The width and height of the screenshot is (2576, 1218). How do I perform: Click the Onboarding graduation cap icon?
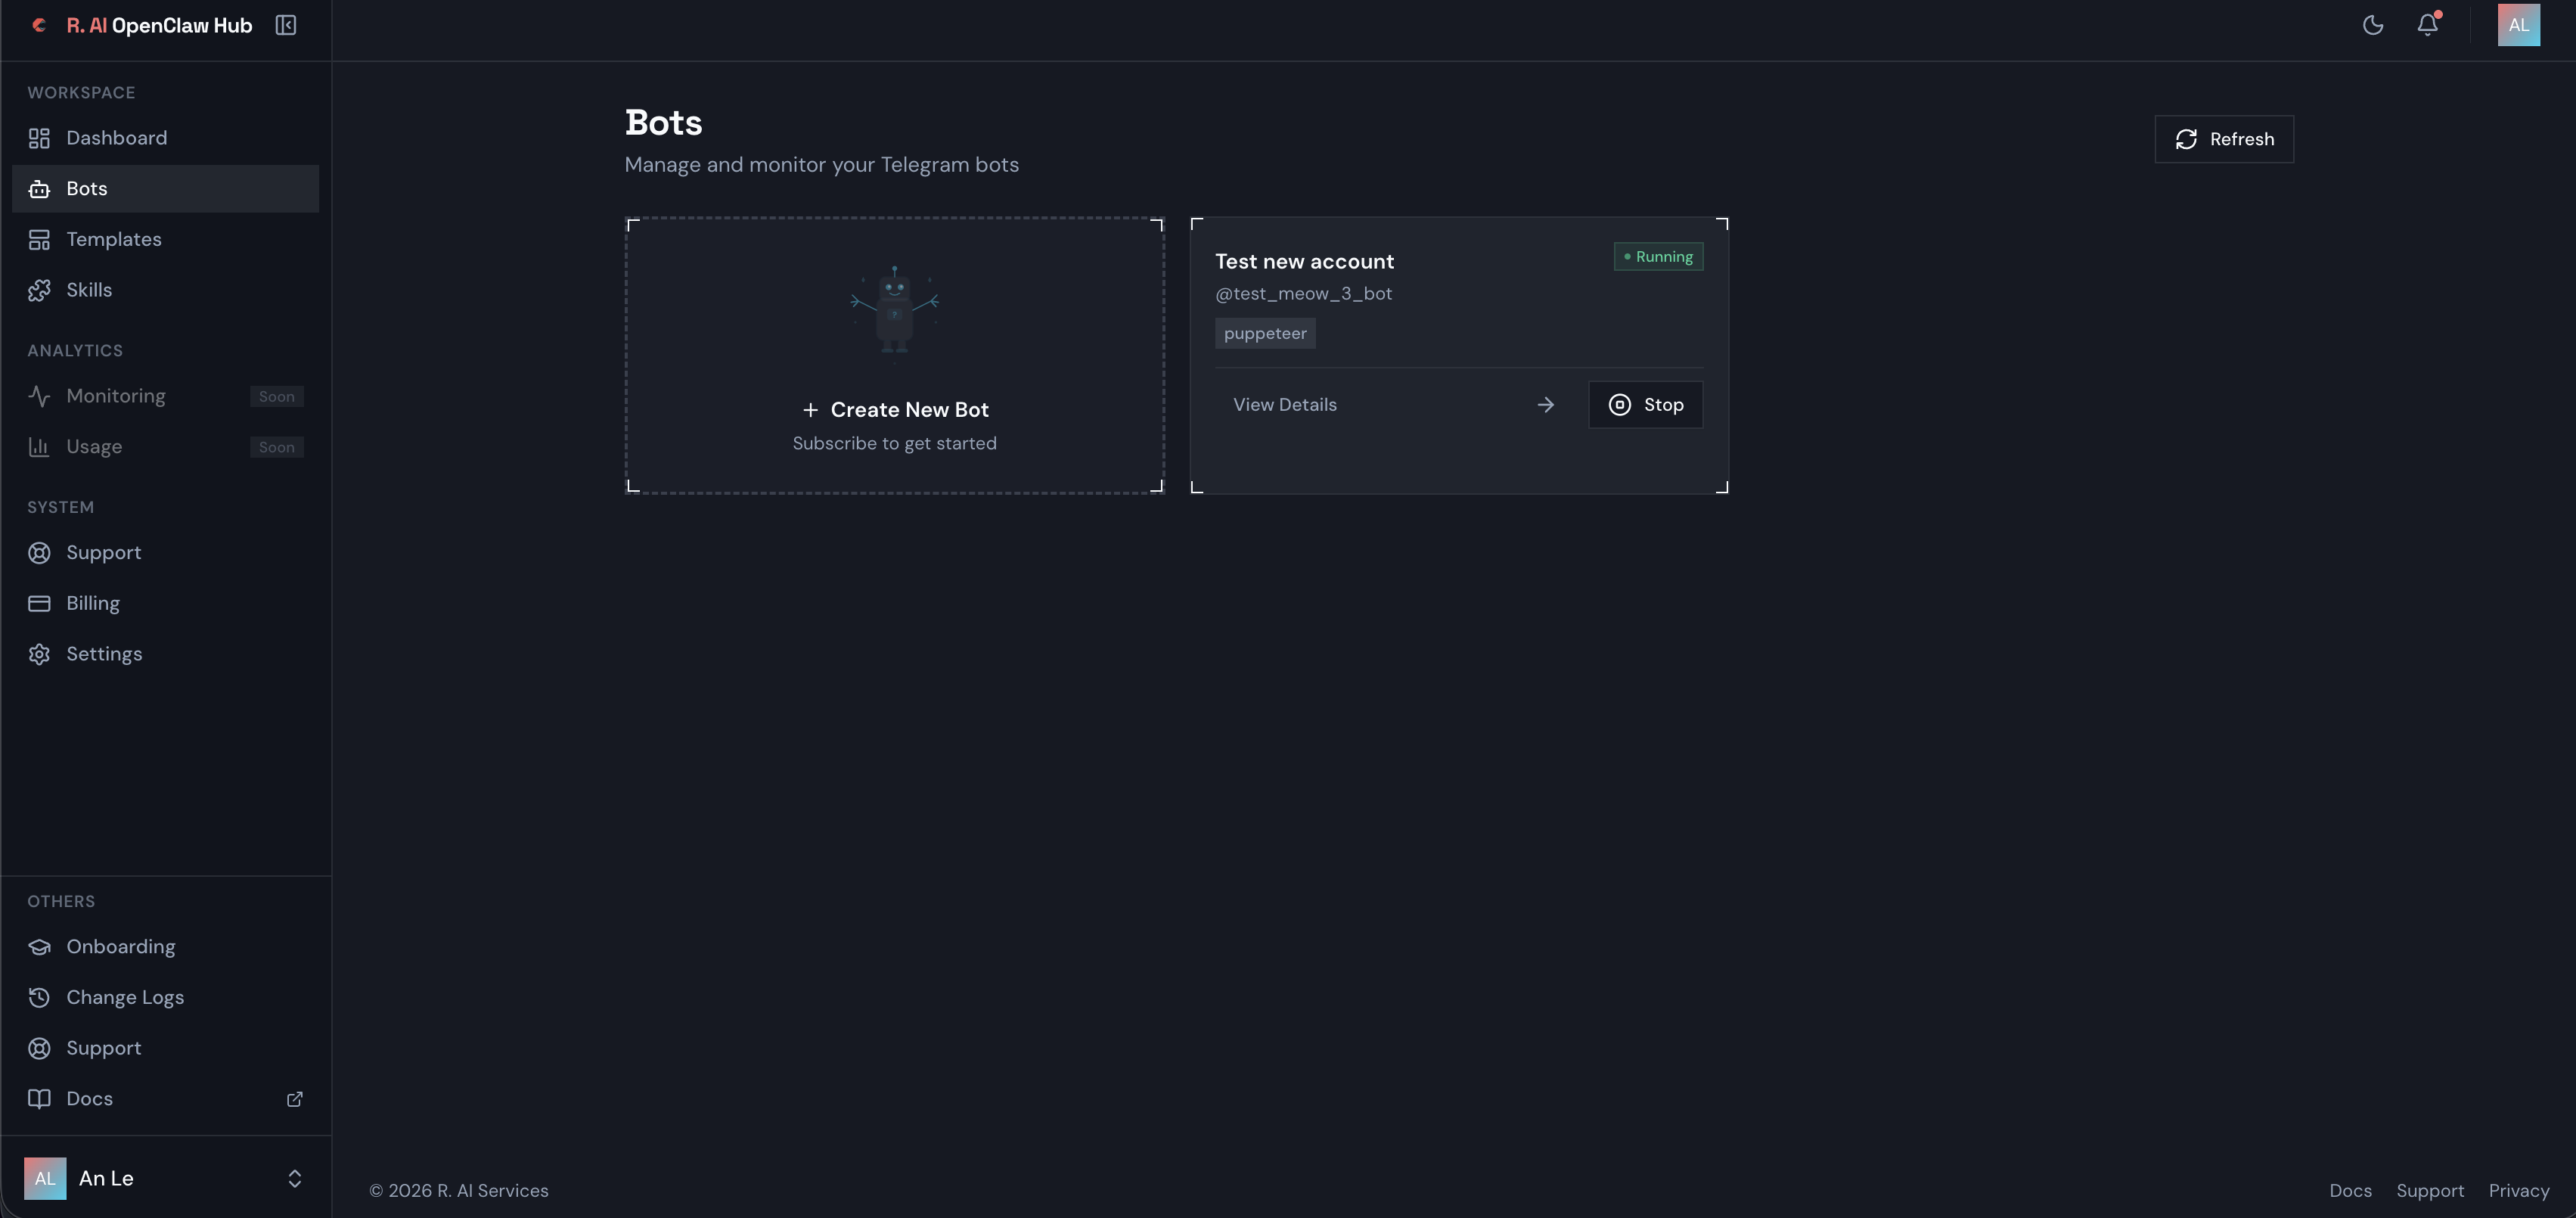(x=39, y=946)
